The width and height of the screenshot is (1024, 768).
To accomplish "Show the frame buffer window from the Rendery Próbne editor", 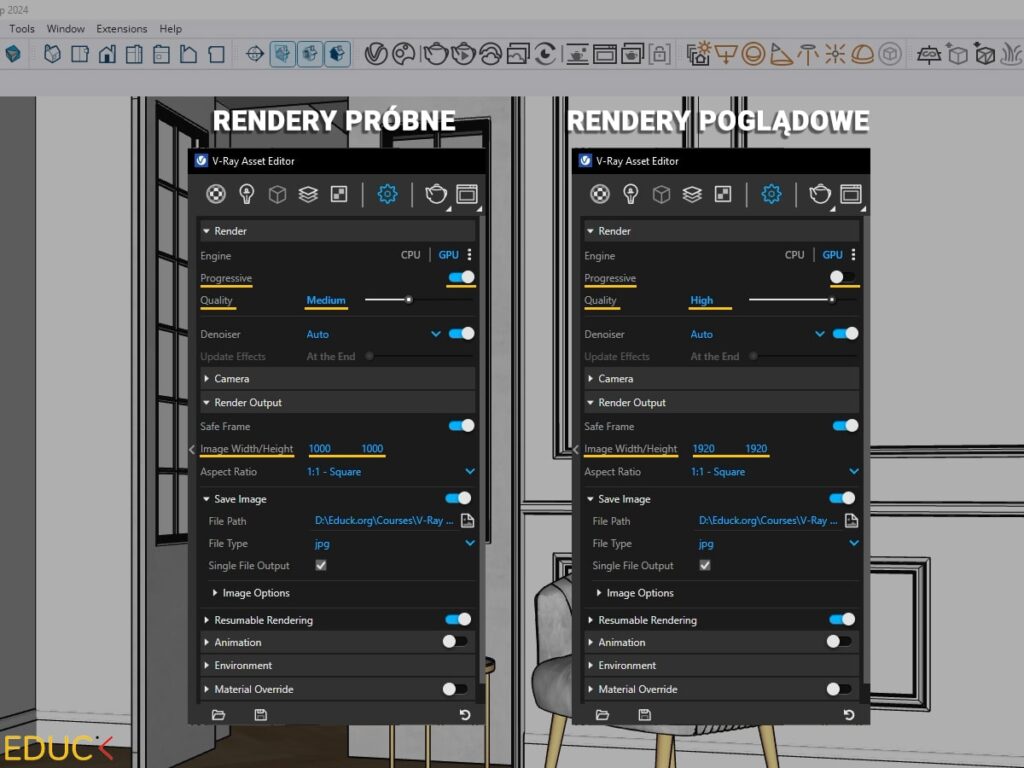I will tap(467, 194).
